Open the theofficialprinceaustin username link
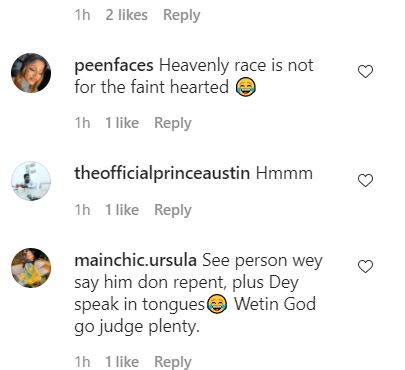405x370 pixels. tap(162, 173)
